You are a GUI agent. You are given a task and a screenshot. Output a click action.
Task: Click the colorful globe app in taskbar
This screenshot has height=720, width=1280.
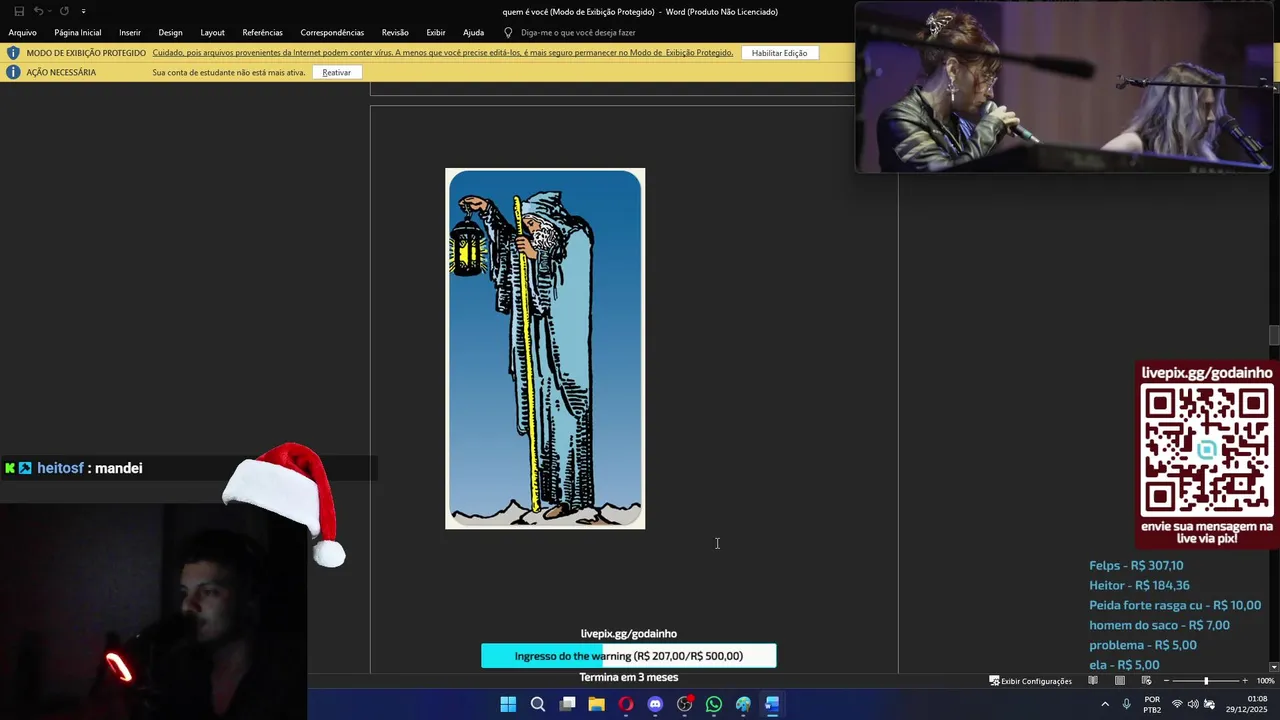click(x=743, y=704)
